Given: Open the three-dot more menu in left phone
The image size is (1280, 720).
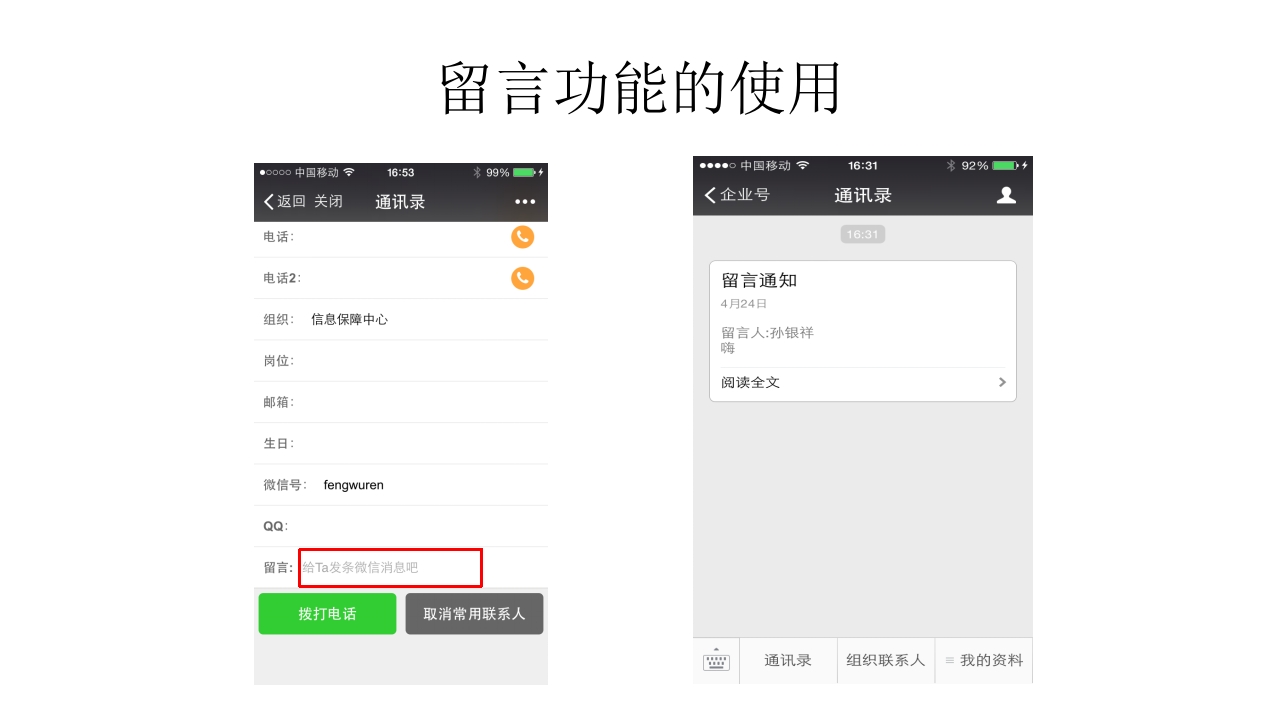Looking at the screenshot, I should (525, 202).
